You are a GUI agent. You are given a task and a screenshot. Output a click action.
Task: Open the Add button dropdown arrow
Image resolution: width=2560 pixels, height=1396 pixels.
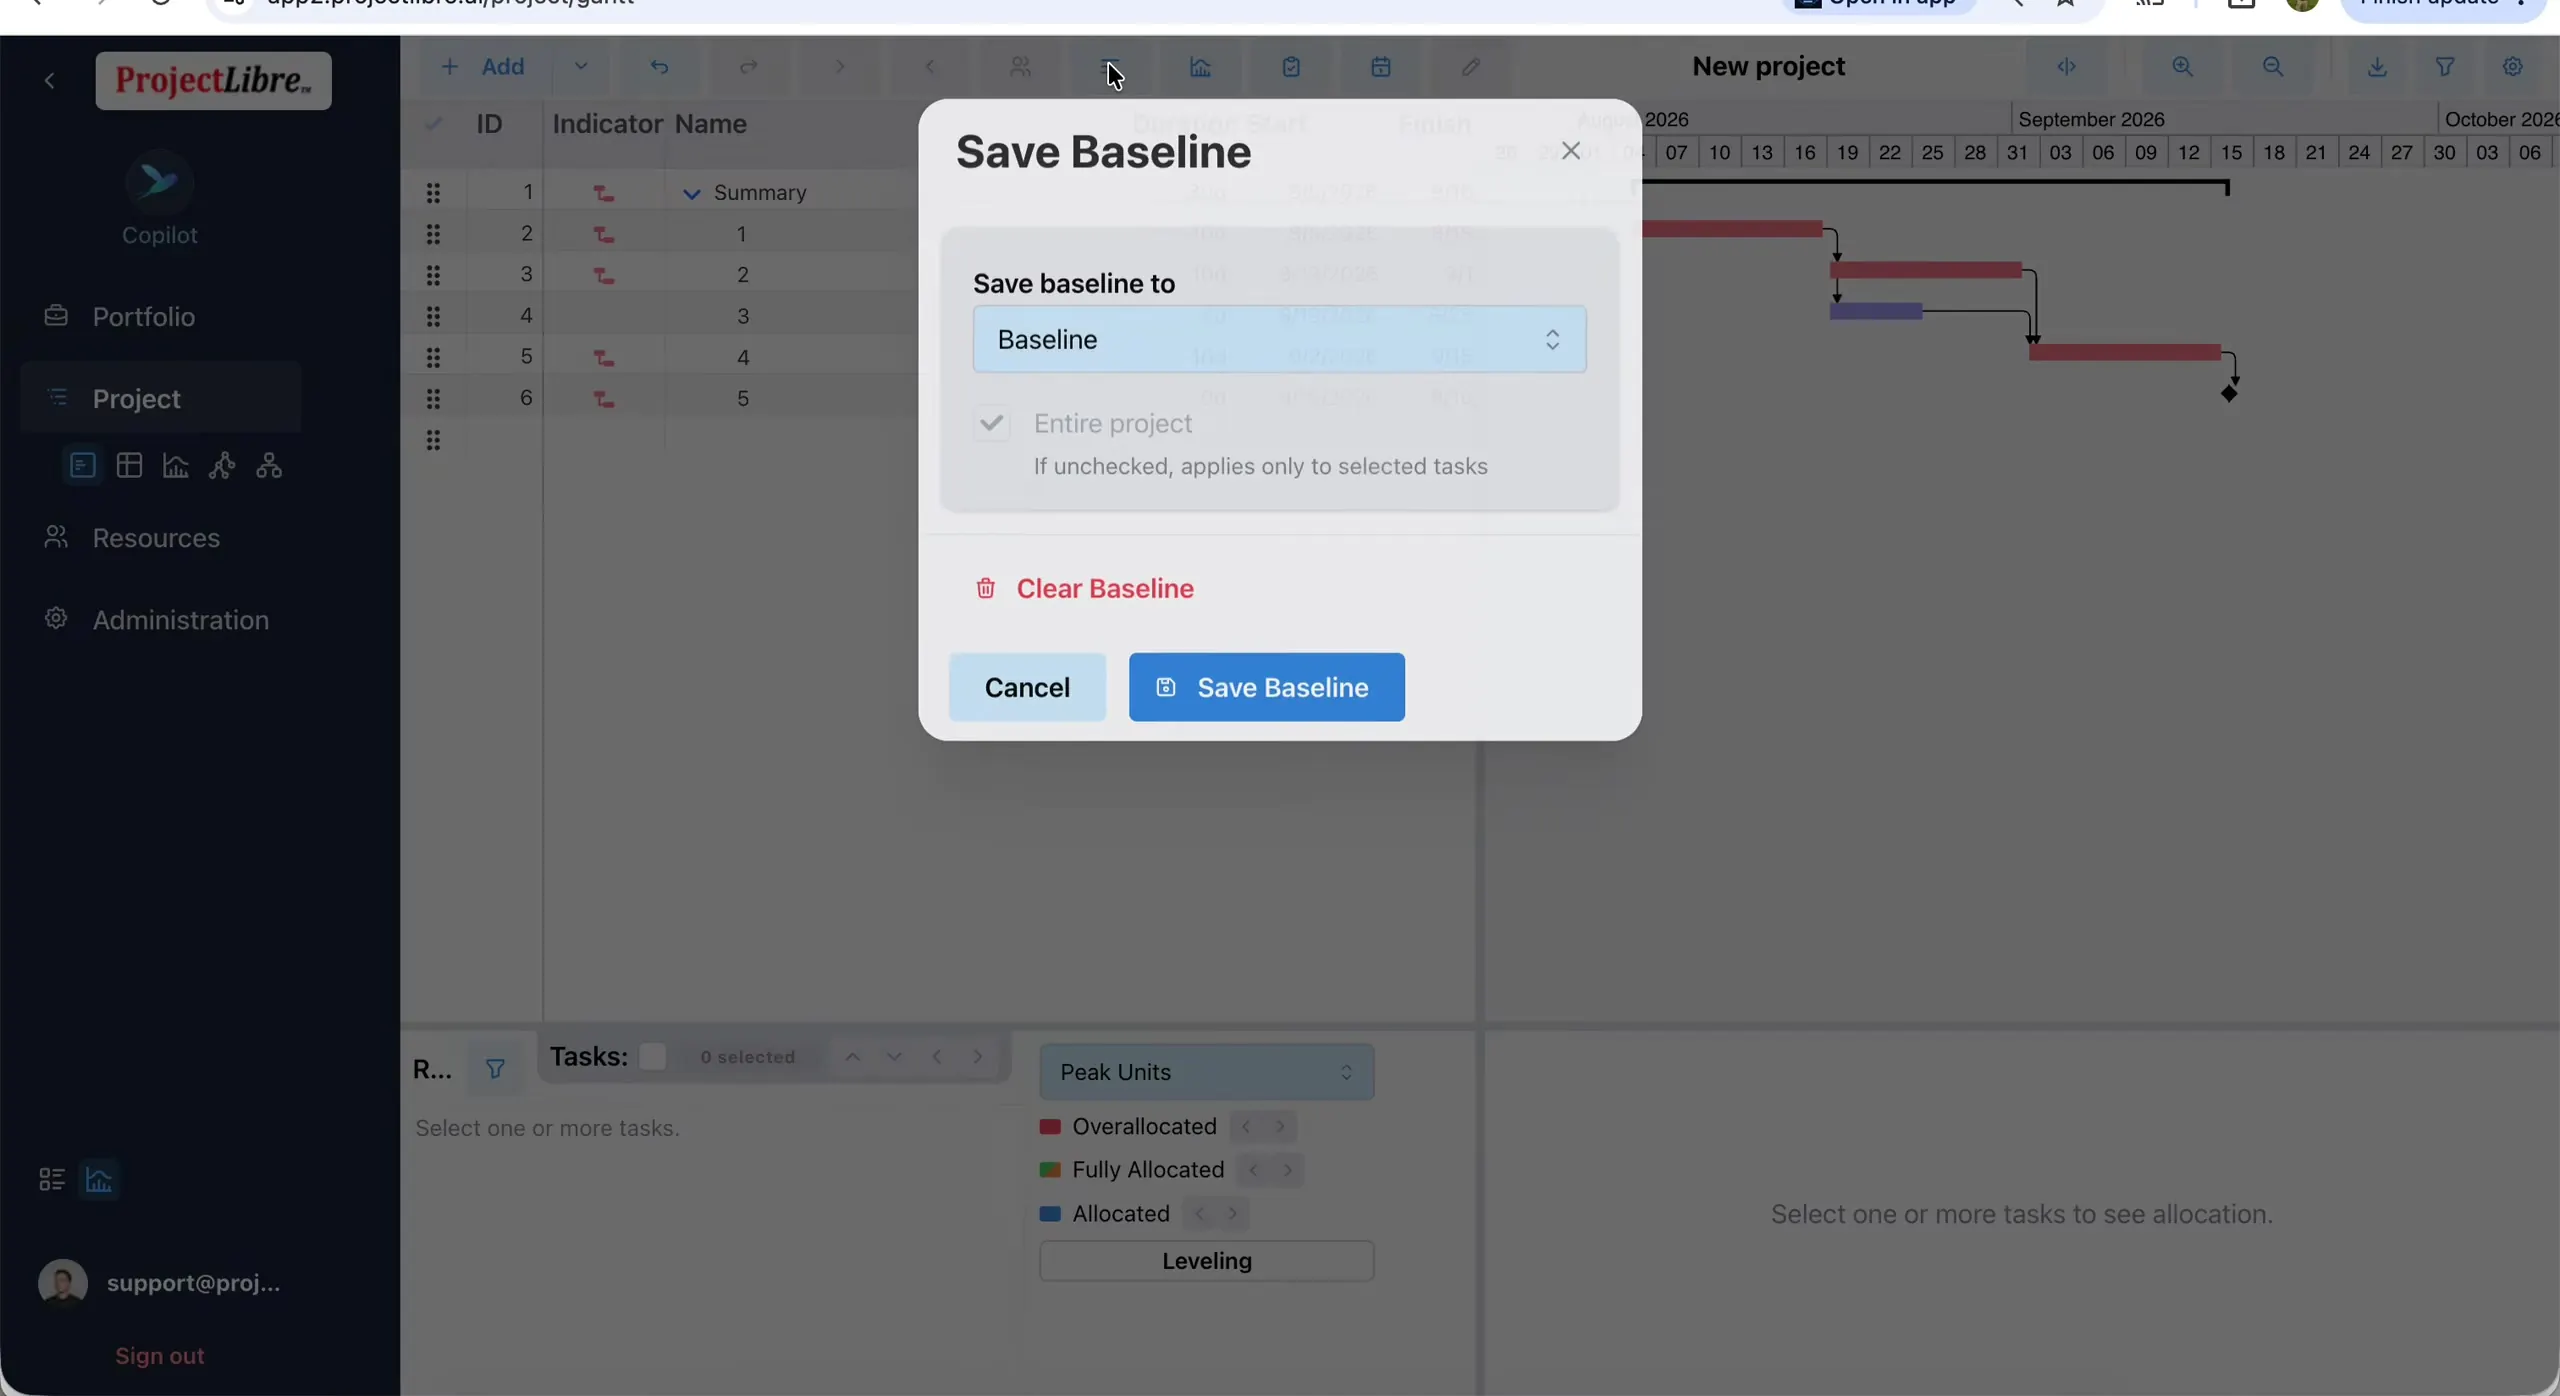(x=581, y=66)
